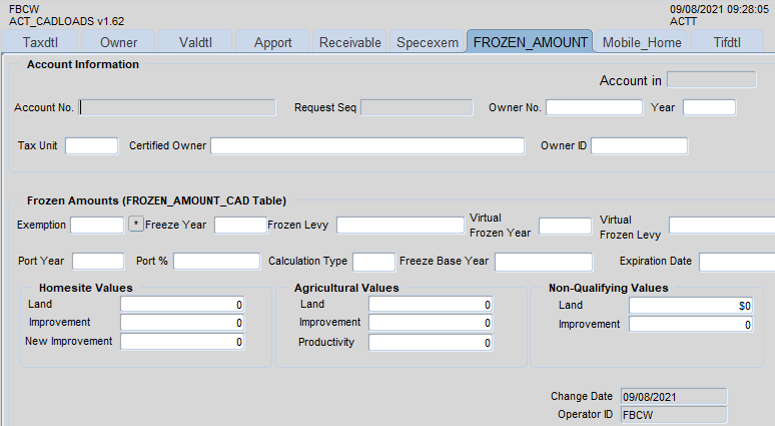Focus the Owner ID input field
775x426 pixels.
[x=639, y=146]
